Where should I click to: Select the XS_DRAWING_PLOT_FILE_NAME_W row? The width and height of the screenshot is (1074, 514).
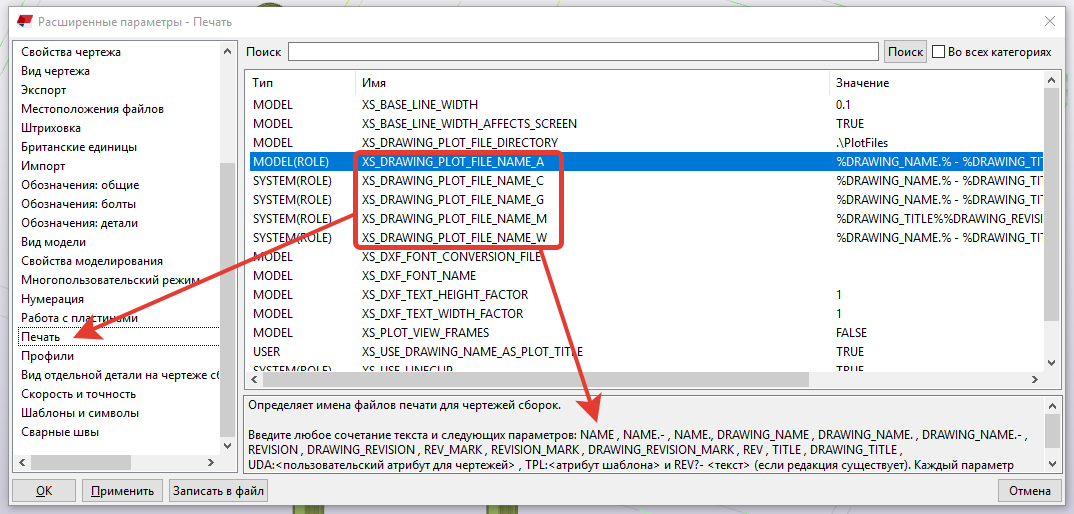click(x=454, y=238)
